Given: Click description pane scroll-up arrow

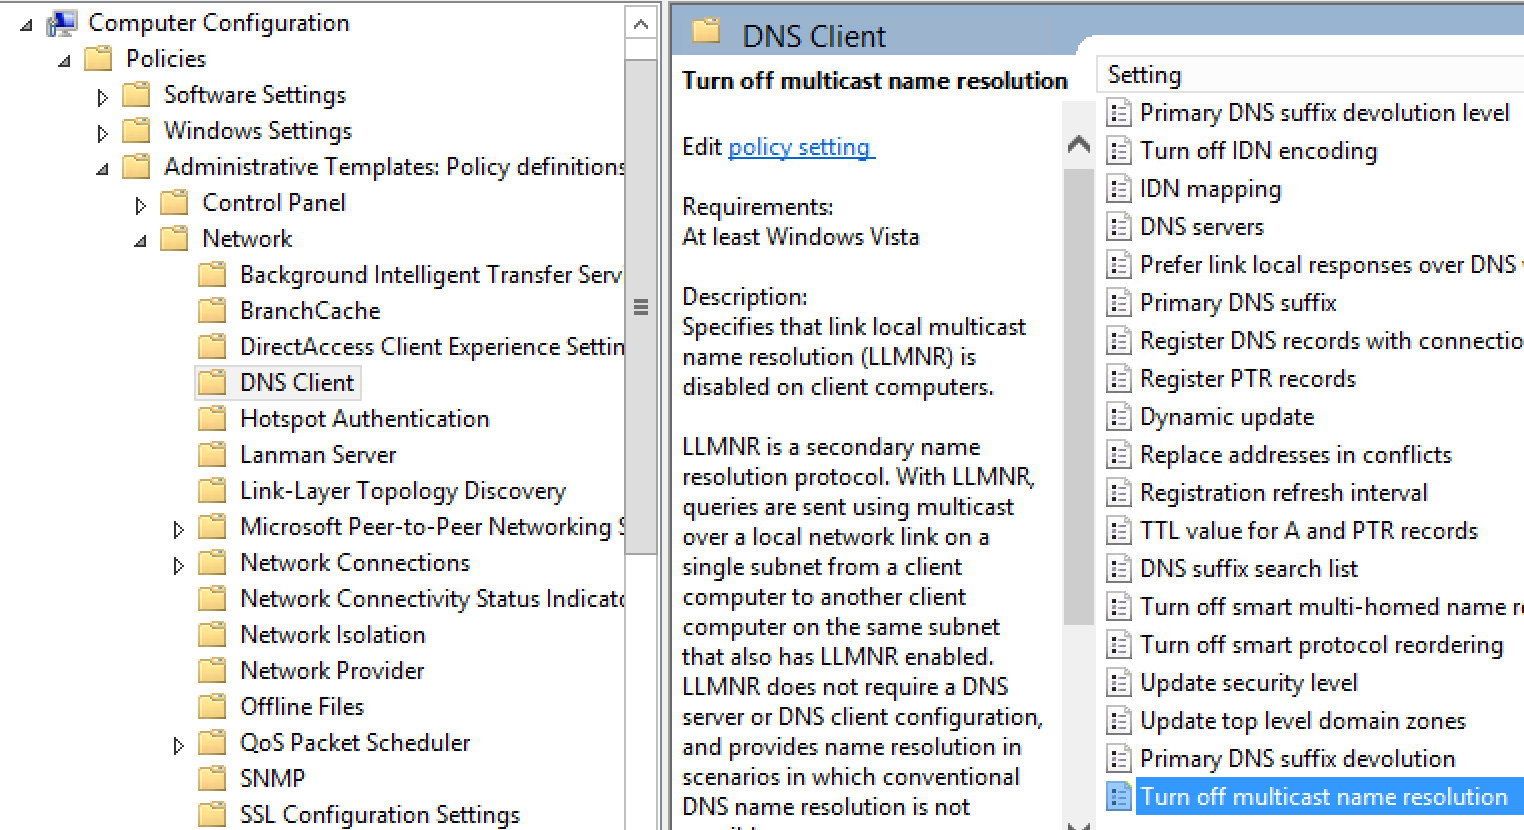Looking at the screenshot, I should (1078, 145).
